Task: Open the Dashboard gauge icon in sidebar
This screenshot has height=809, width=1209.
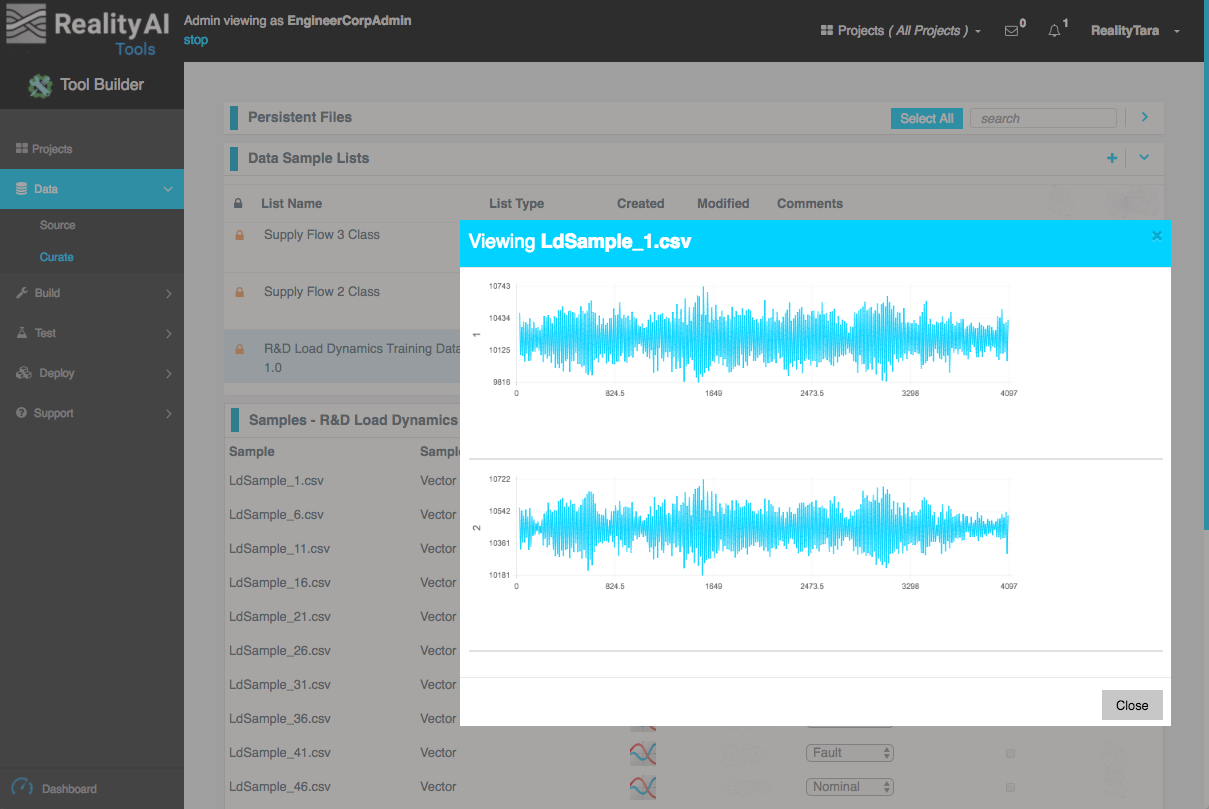Action: (22, 788)
